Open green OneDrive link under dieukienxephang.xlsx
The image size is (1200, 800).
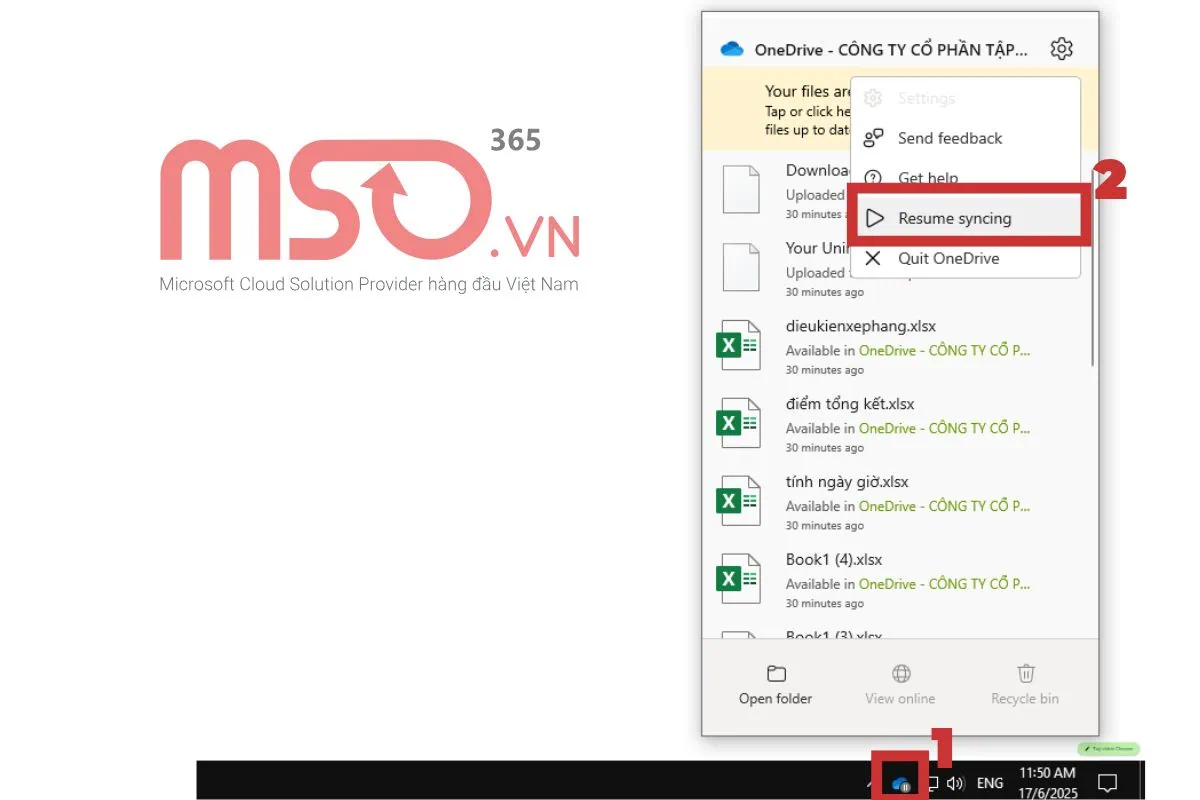[x=944, y=351]
